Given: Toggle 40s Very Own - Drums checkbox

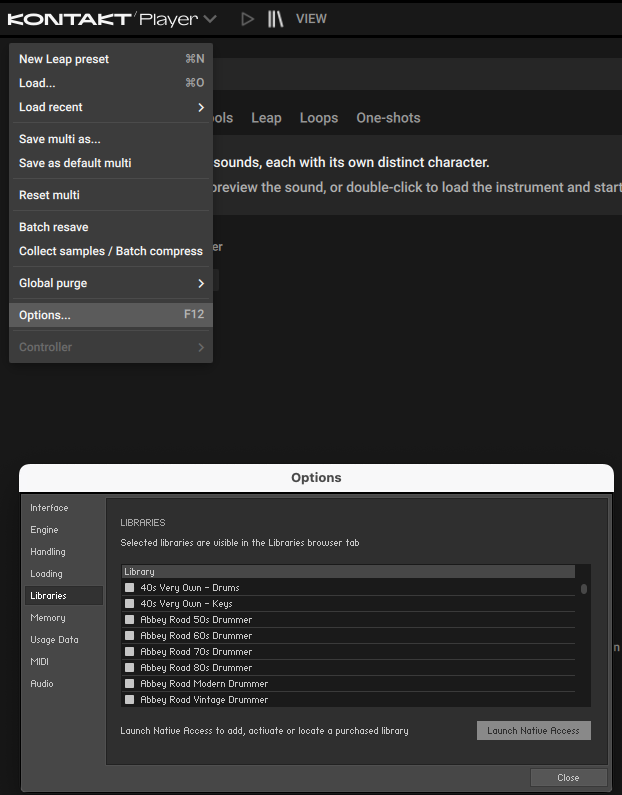Looking at the screenshot, I should click(x=129, y=588).
